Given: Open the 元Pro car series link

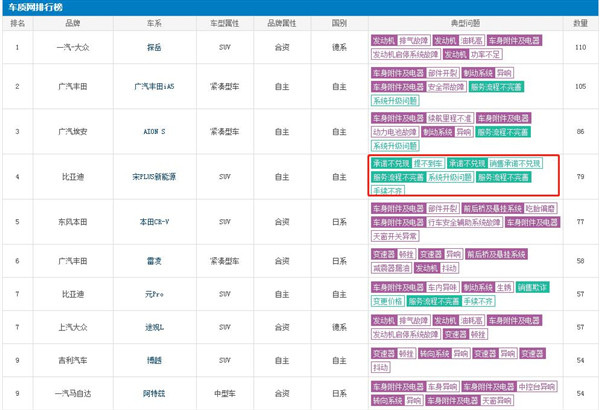Looking at the screenshot, I should click(x=154, y=294).
